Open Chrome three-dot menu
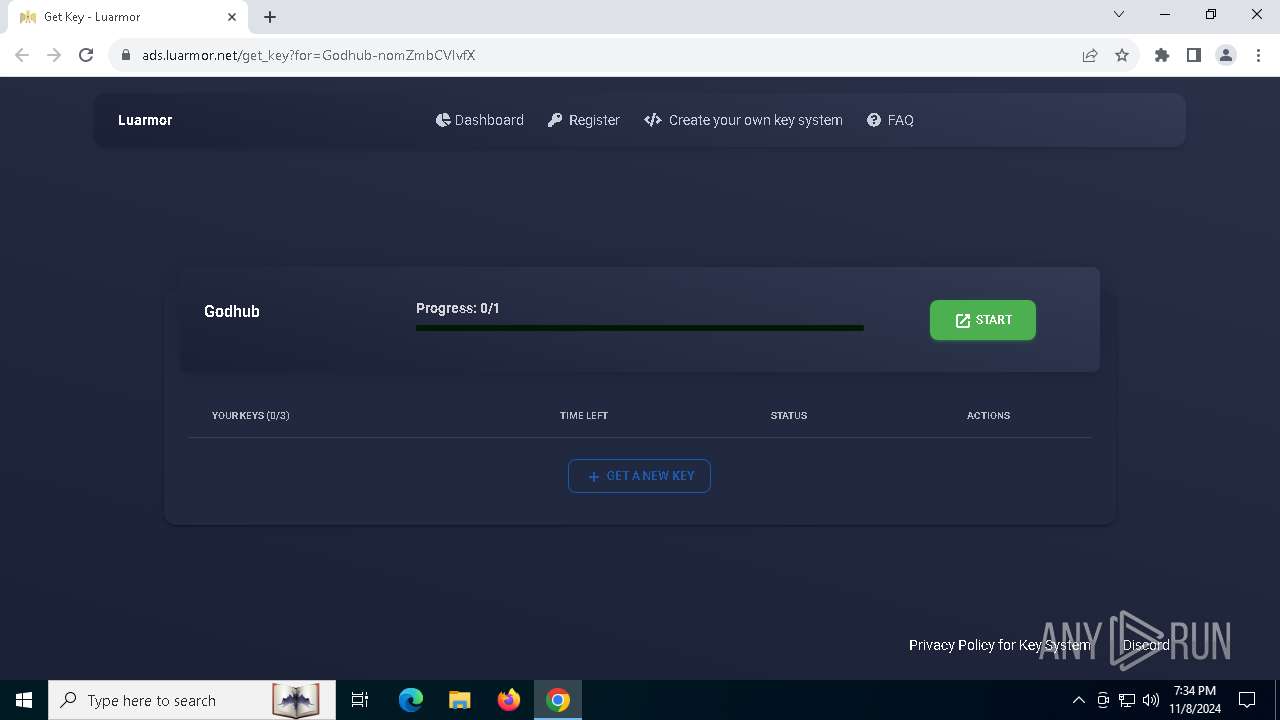The image size is (1280, 720). (1258, 55)
